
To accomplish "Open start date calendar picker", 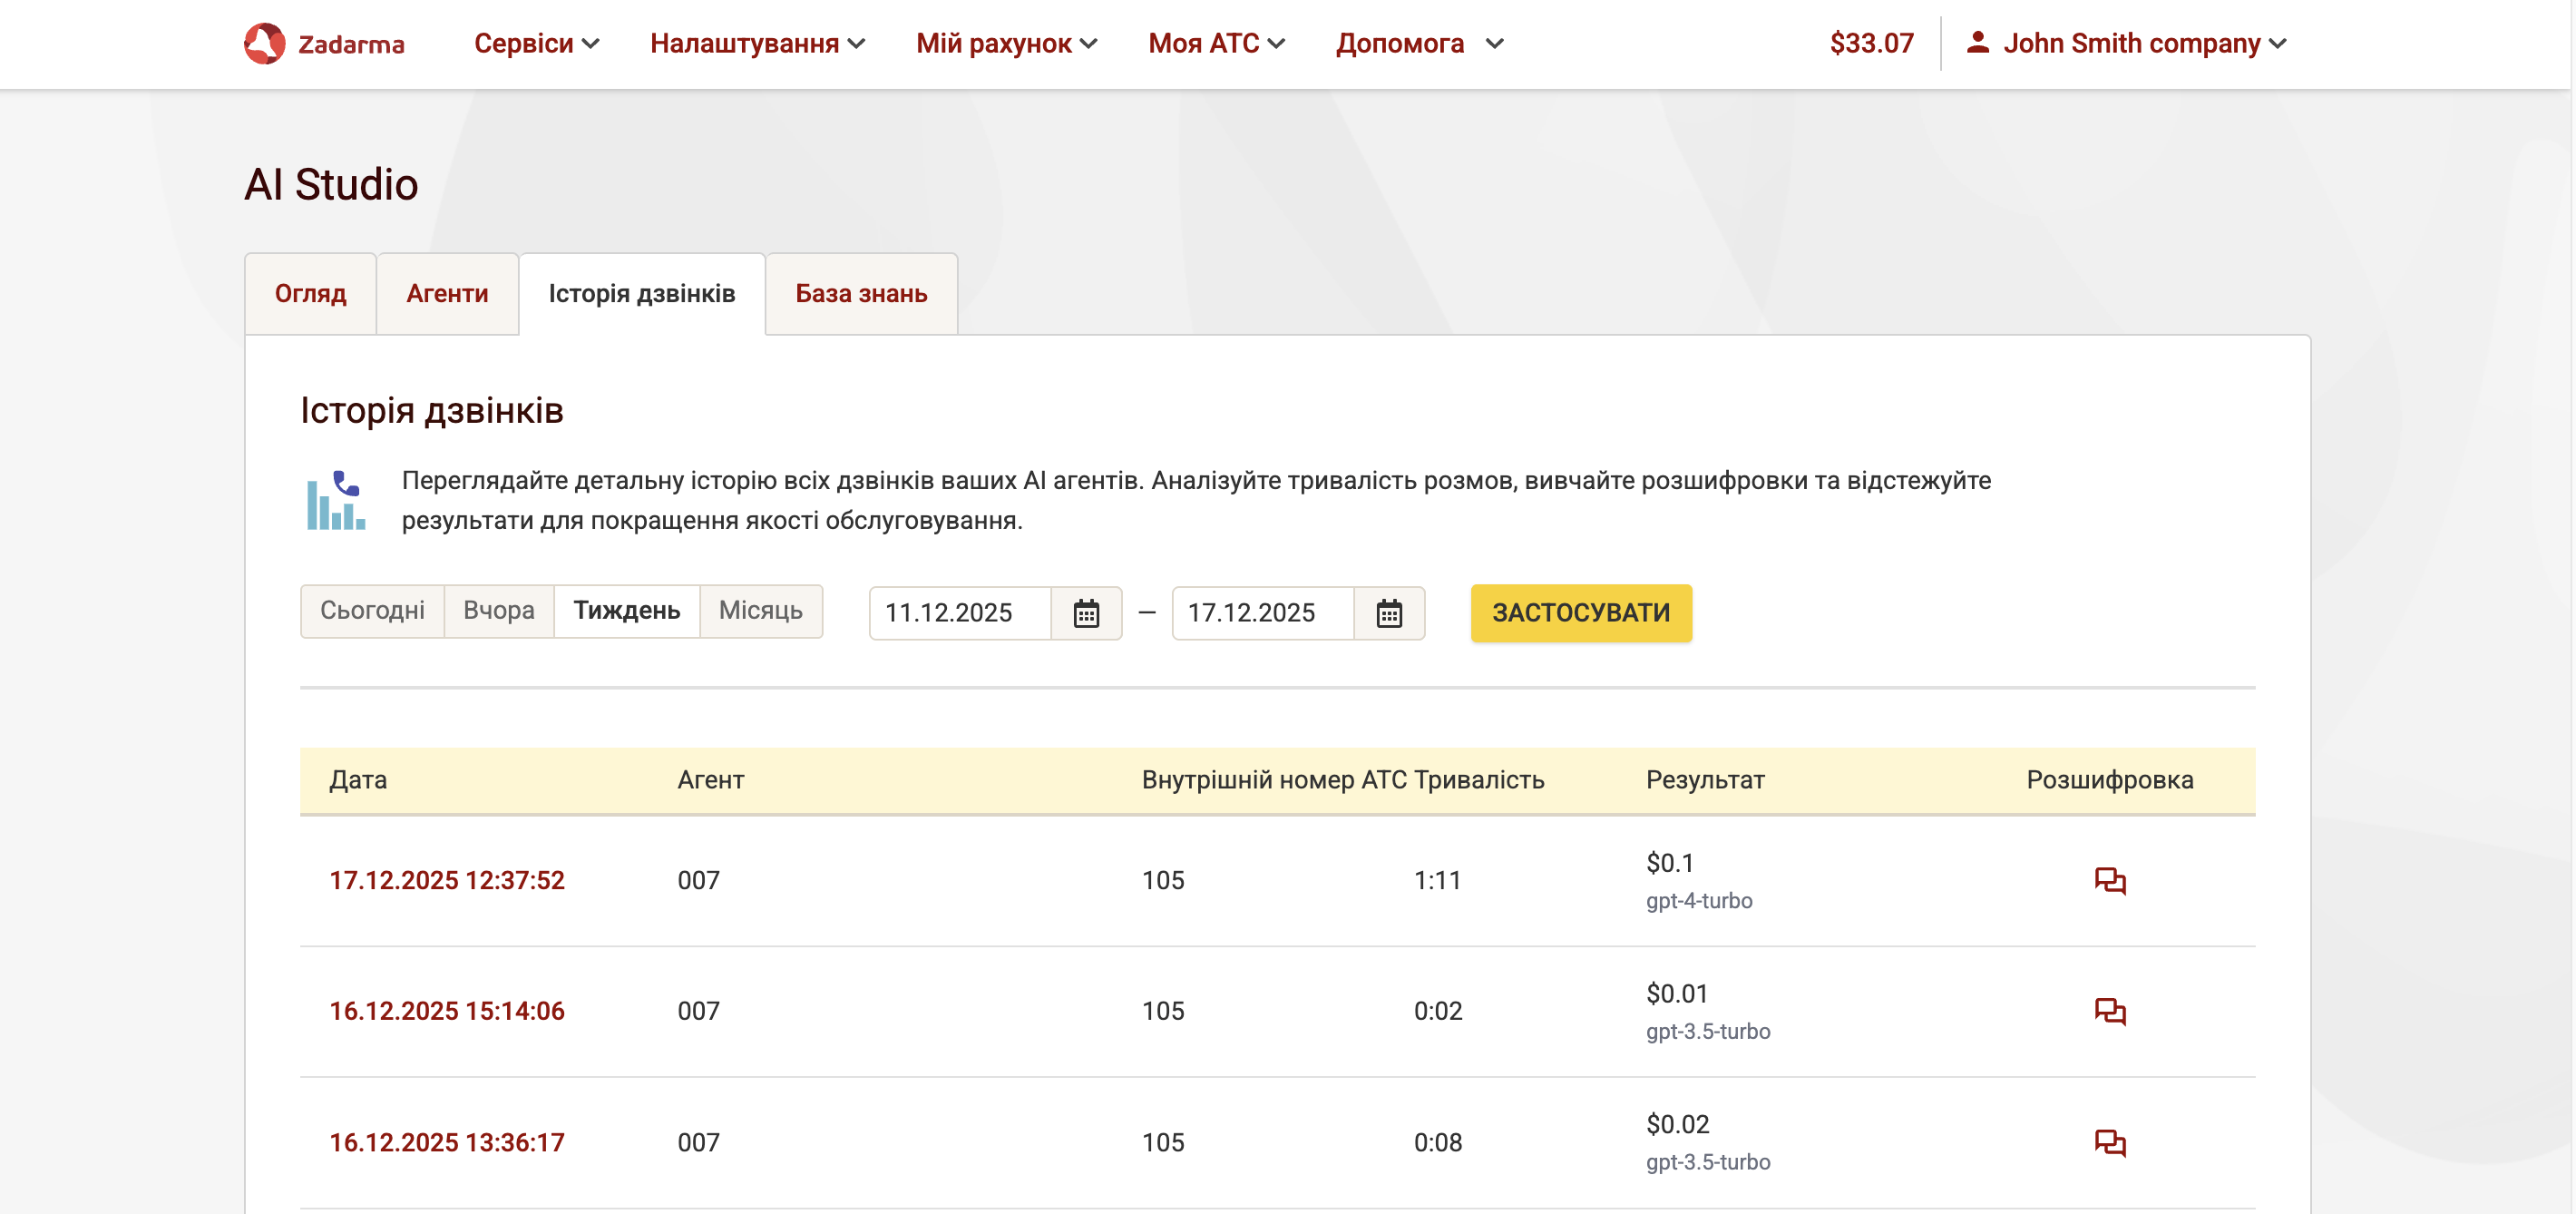I will click(x=1086, y=613).
